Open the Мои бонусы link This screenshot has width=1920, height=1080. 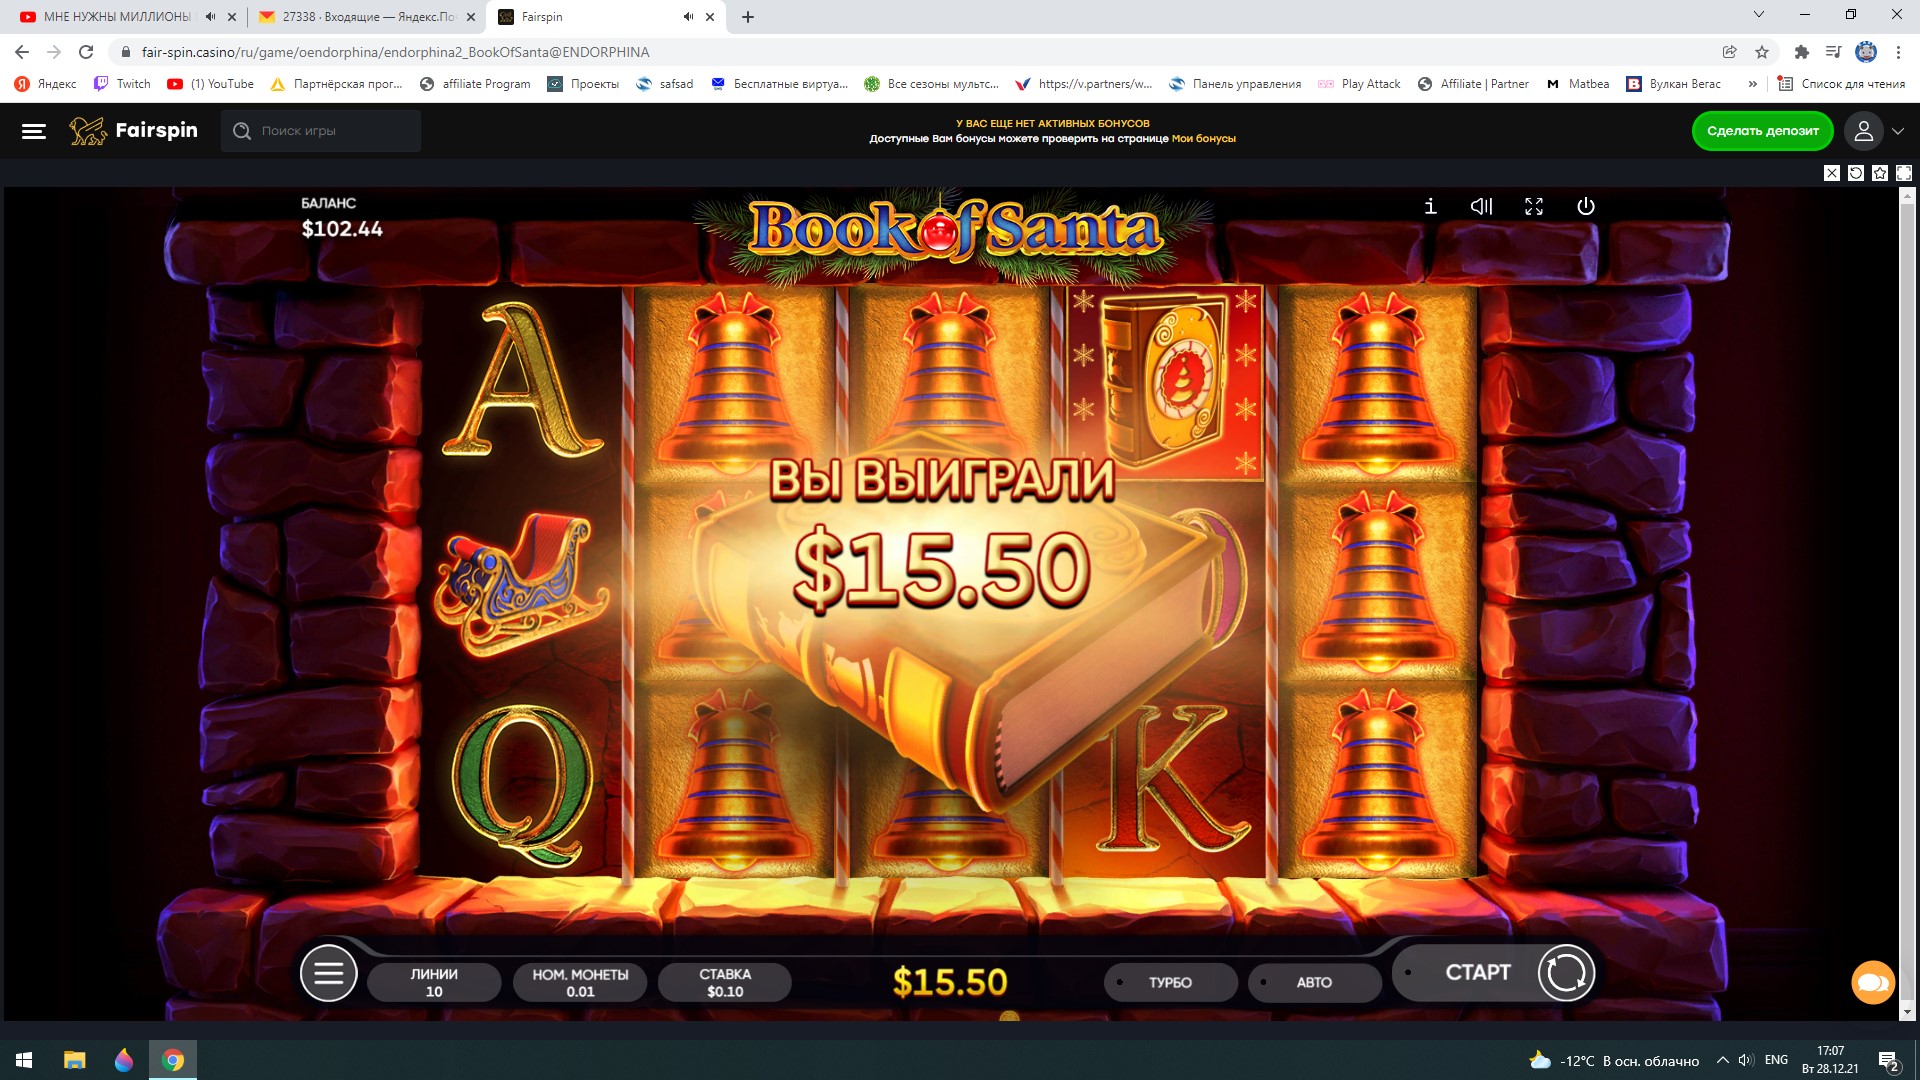tap(1203, 139)
